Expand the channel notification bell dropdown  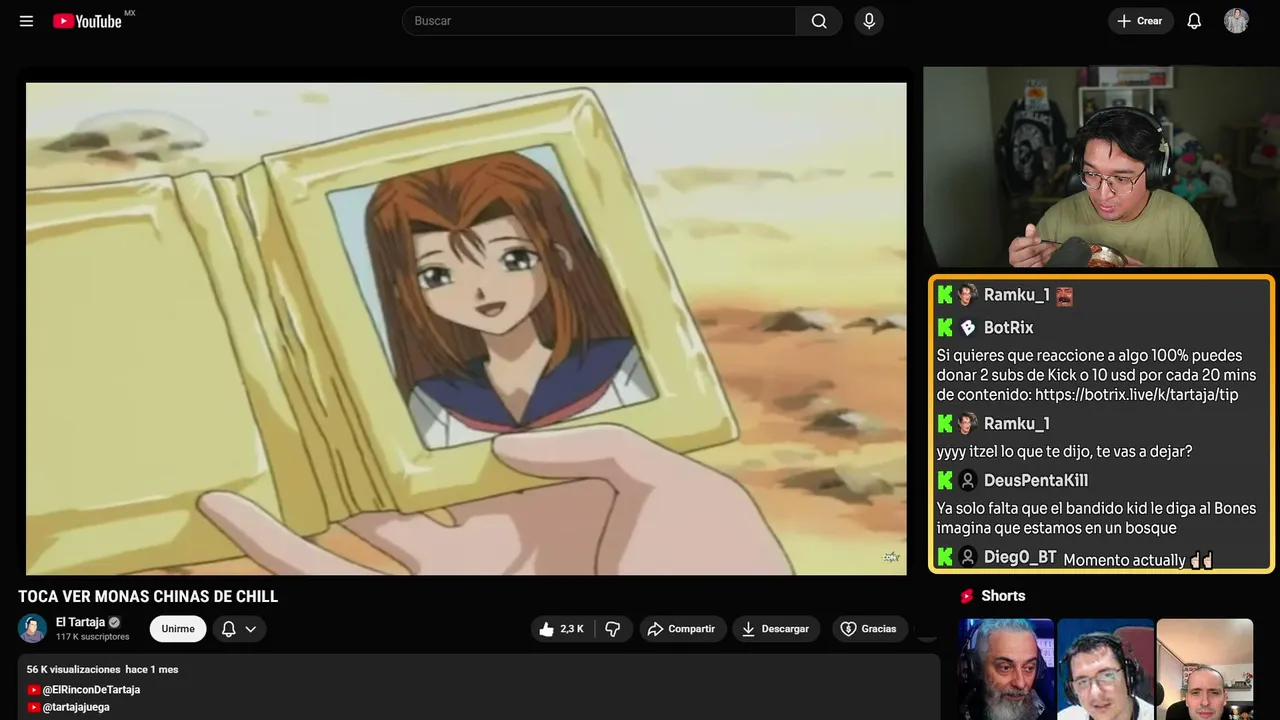[239, 629]
